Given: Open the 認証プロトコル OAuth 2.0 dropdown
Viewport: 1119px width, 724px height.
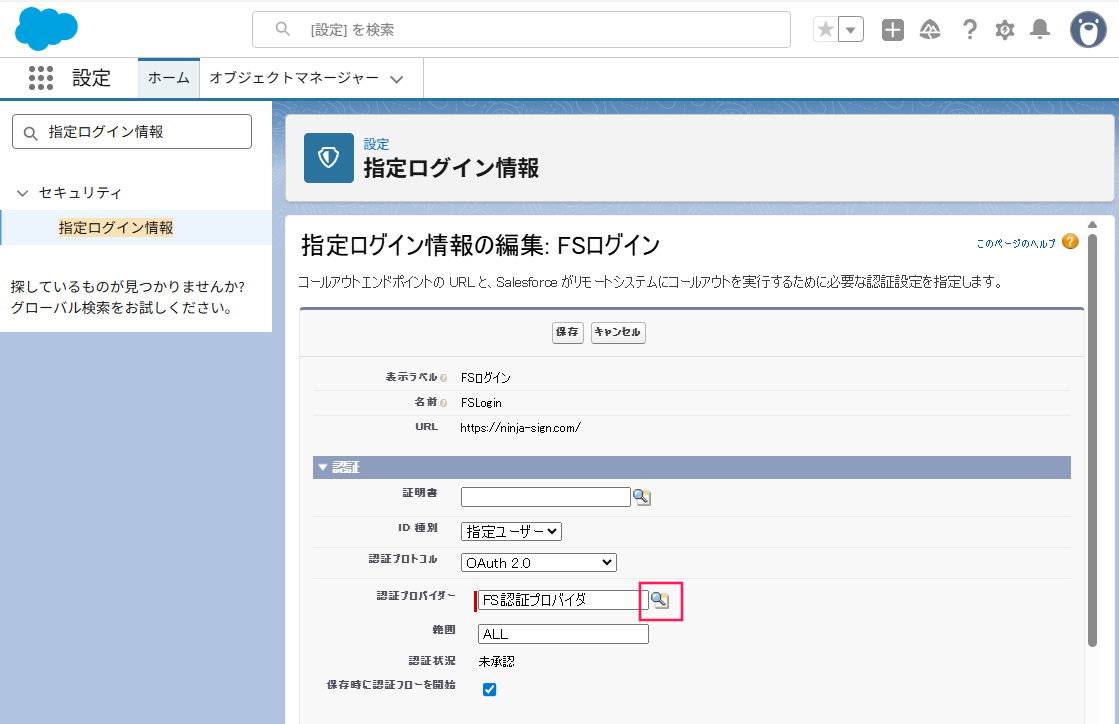Looking at the screenshot, I should pos(539,563).
